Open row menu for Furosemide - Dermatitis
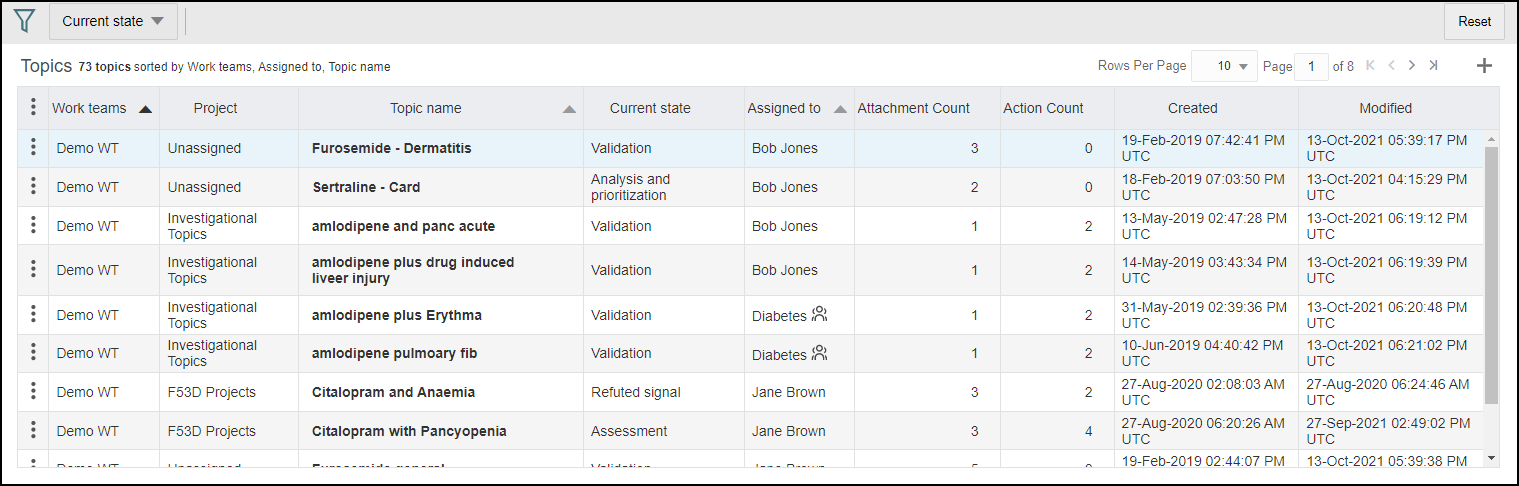Image resolution: width=1519 pixels, height=486 pixels. pyautogui.click(x=33, y=148)
